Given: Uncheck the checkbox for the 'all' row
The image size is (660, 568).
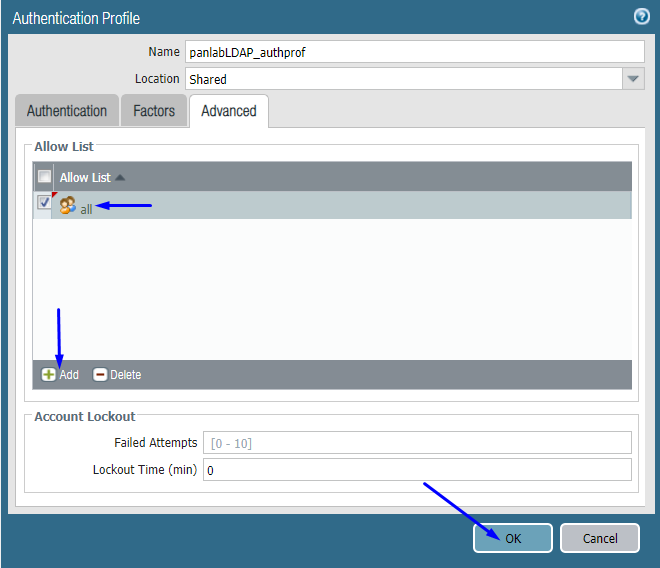Looking at the screenshot, I should tap(44, 202).
